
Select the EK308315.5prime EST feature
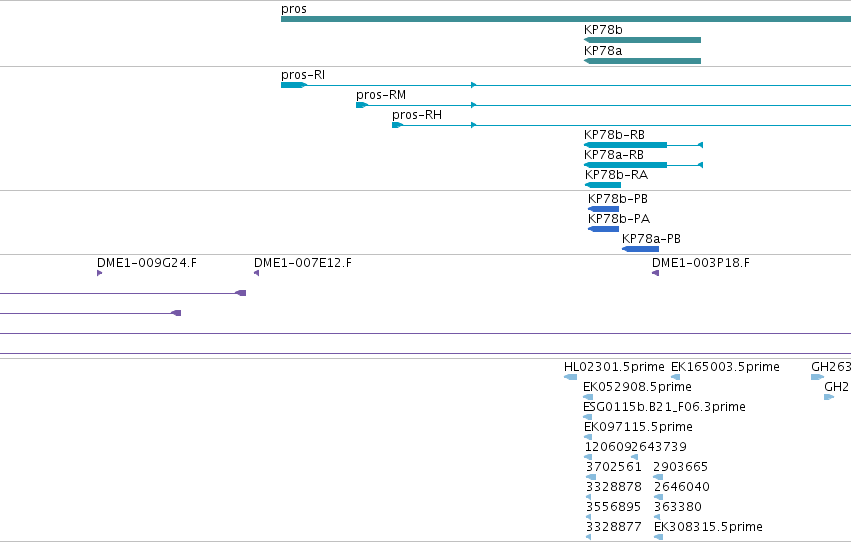(x=658, y=537)
